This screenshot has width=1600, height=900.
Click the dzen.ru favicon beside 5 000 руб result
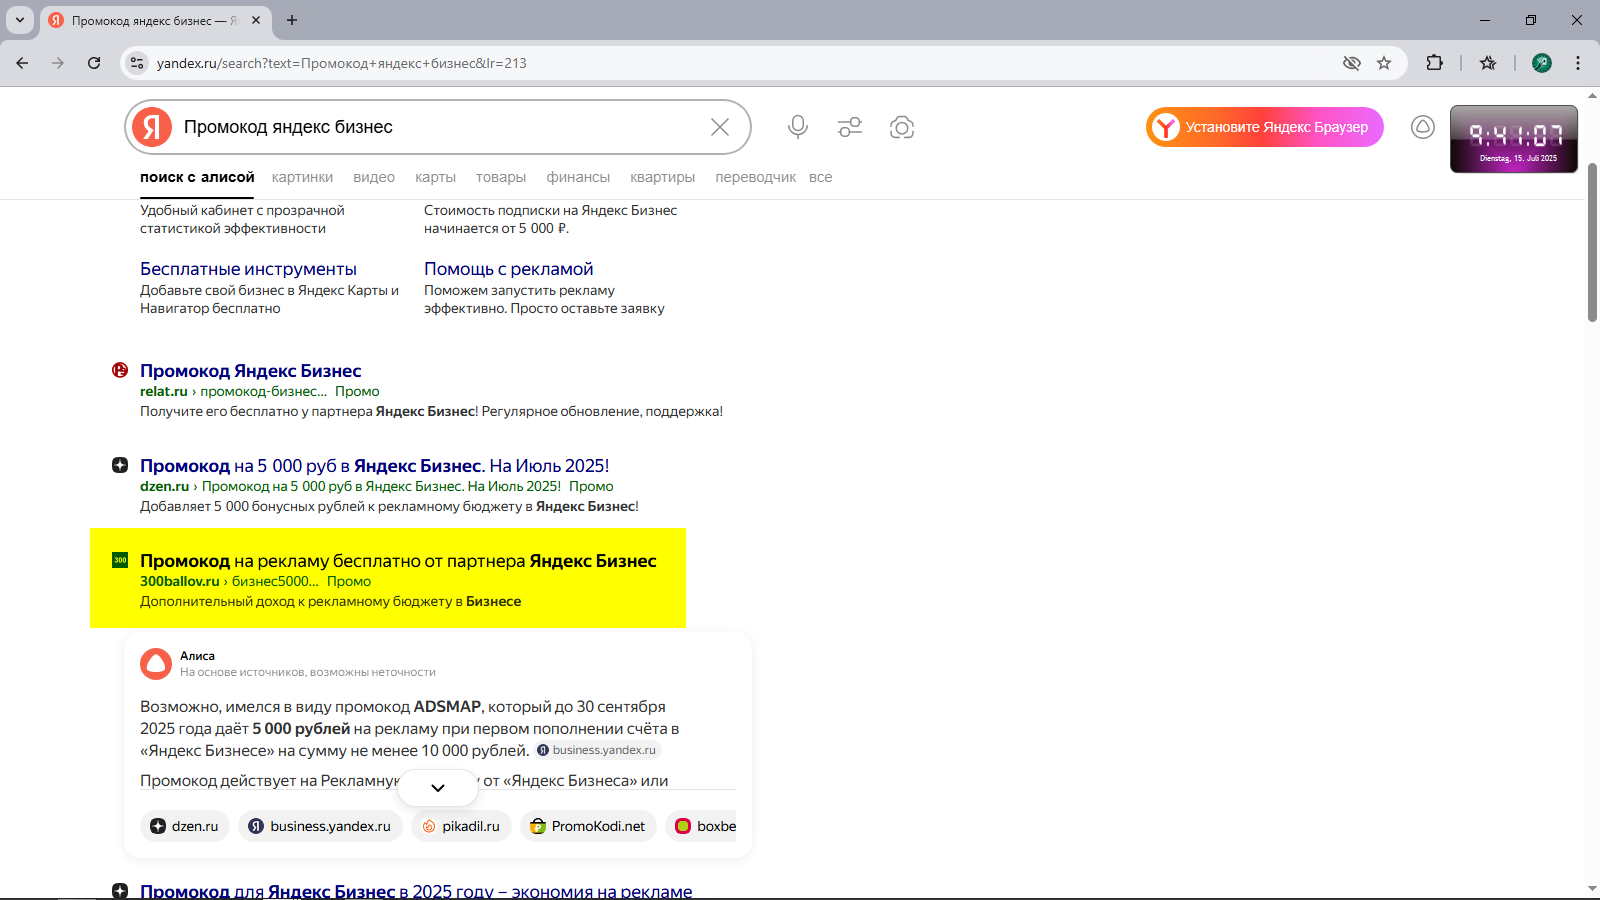pos(120,465)
